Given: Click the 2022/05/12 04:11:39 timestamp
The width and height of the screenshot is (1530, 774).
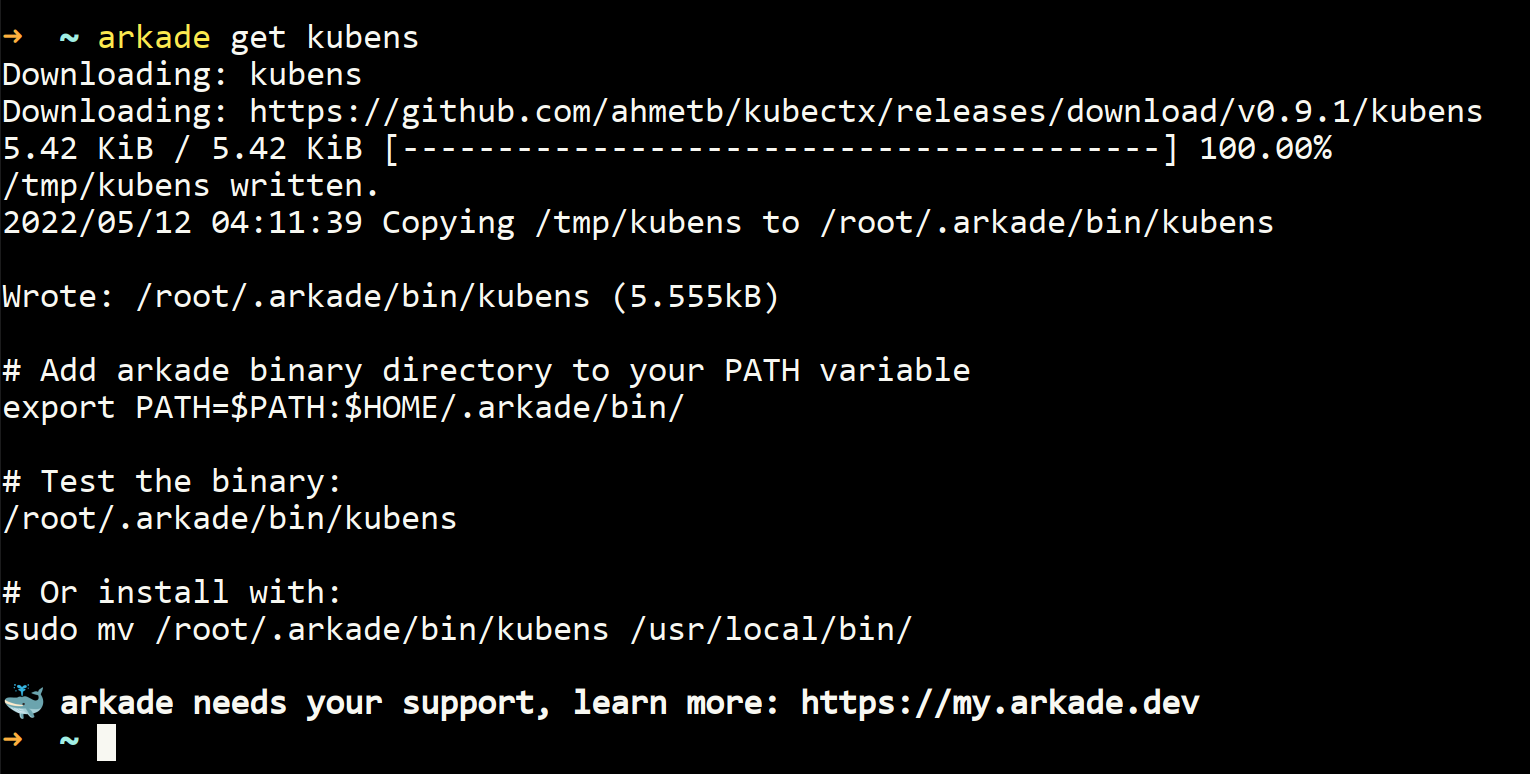Looking at the screenshot, I should [182, 223].
